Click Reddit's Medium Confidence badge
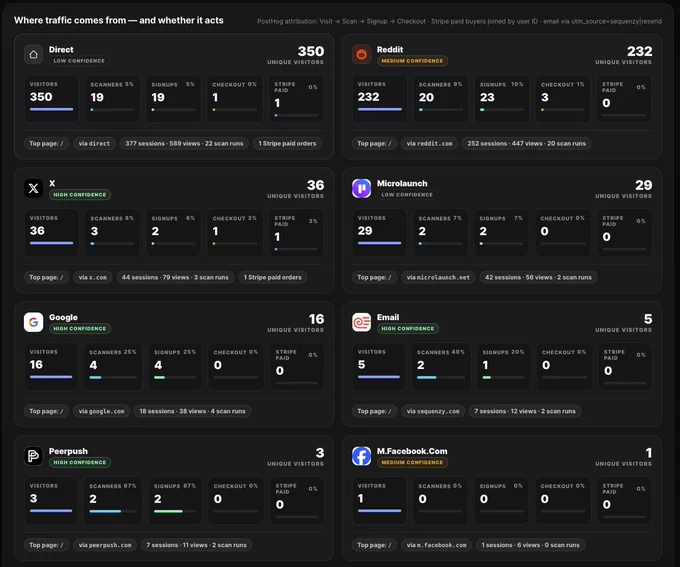680x567 pixels. click(412, 61)
